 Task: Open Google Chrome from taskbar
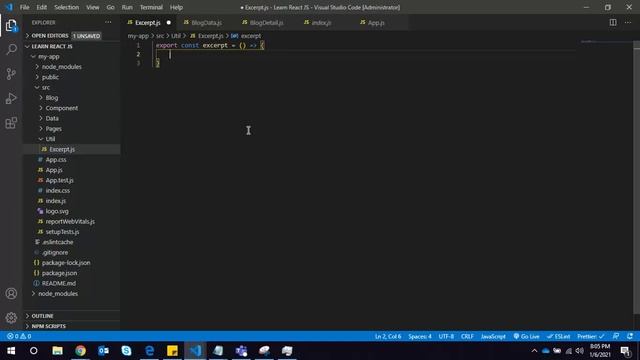tap(80, 351)
